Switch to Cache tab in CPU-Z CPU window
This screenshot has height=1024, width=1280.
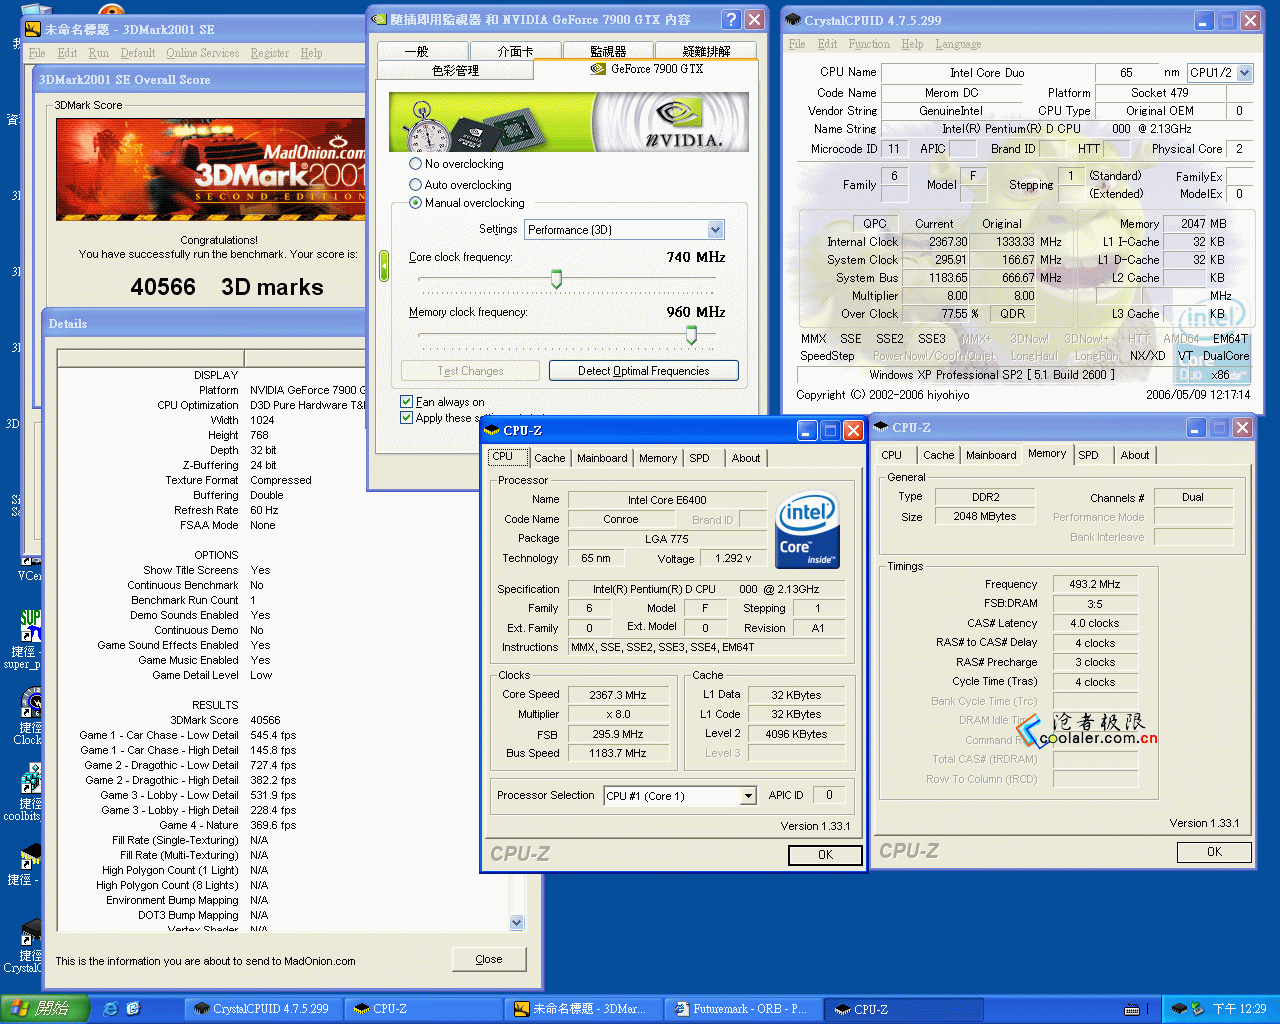[550, 458]
